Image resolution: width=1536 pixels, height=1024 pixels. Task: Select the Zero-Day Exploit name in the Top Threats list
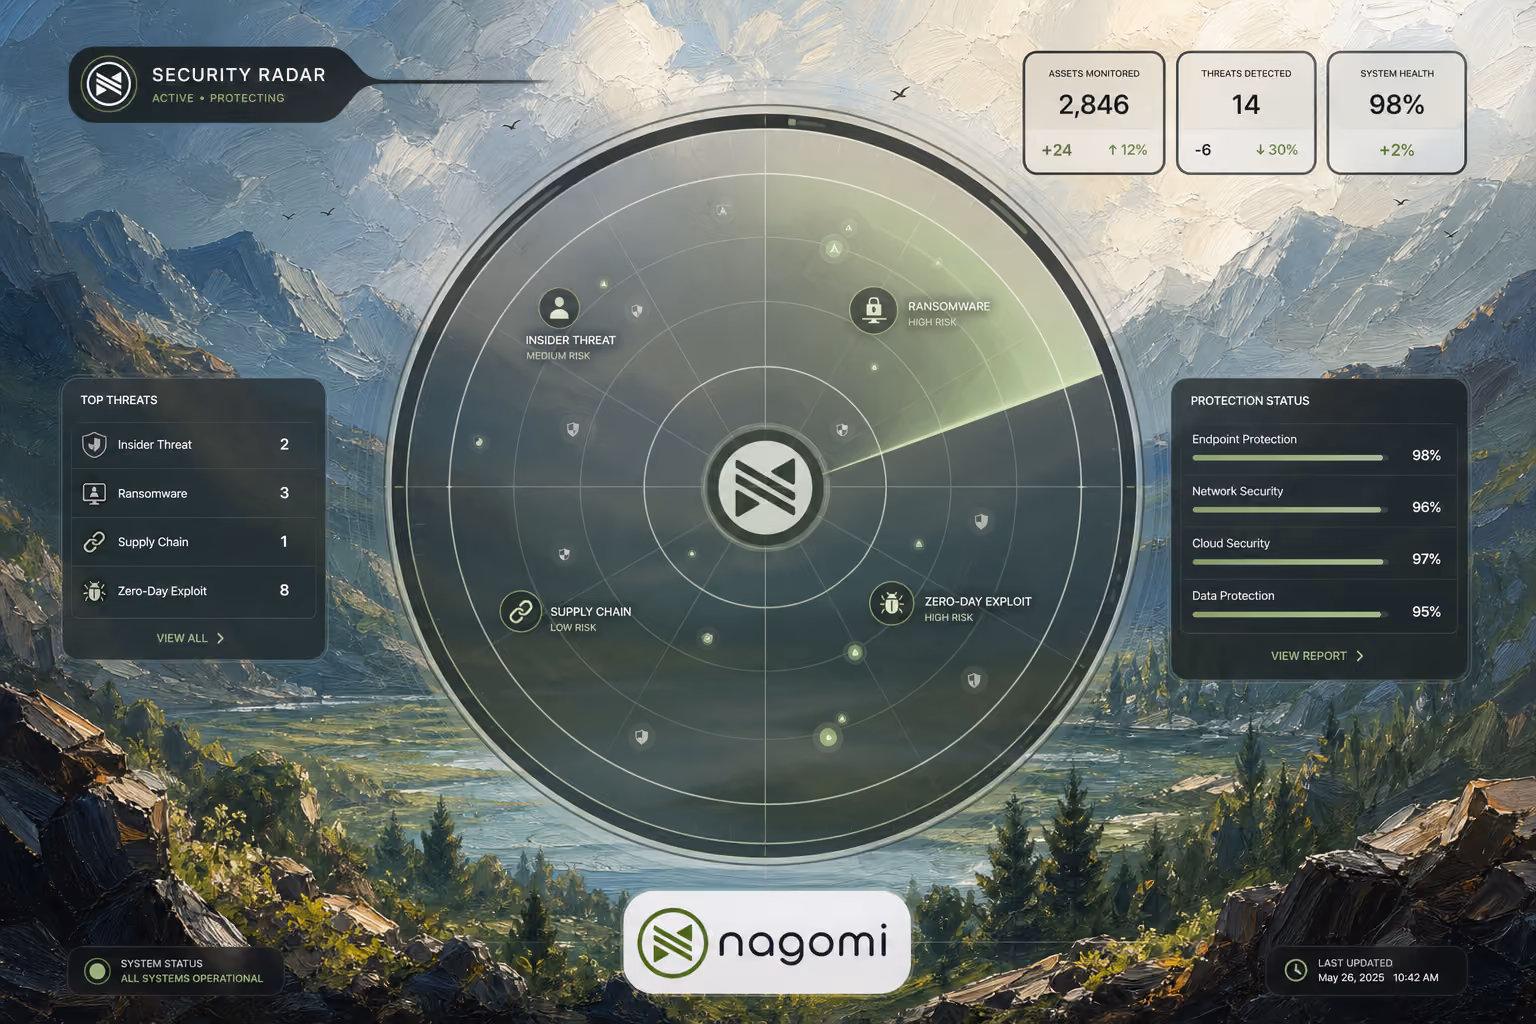click(162, 591)
